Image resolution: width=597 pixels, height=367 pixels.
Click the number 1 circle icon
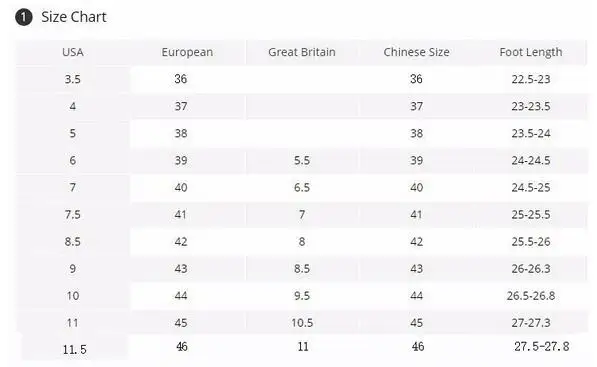[x=24, y=18]
